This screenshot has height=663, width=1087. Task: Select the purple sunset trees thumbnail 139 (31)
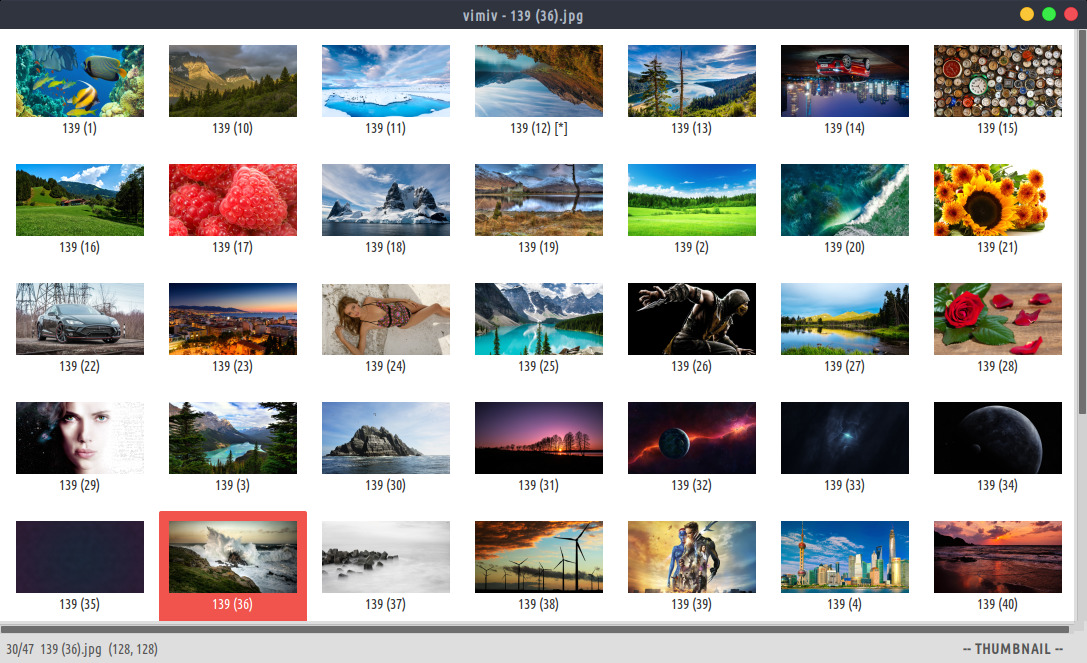(539, 438)
